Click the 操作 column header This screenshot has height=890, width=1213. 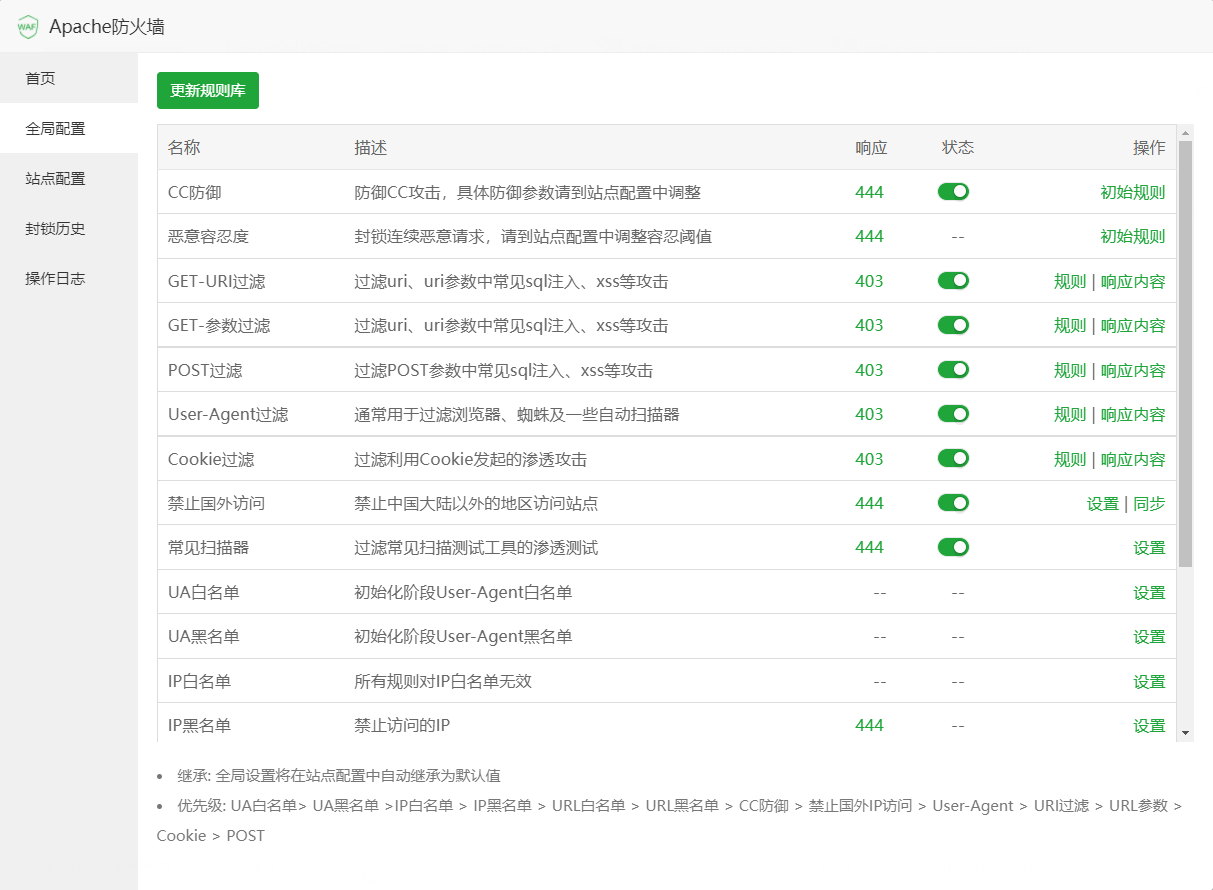[1149, 148]
